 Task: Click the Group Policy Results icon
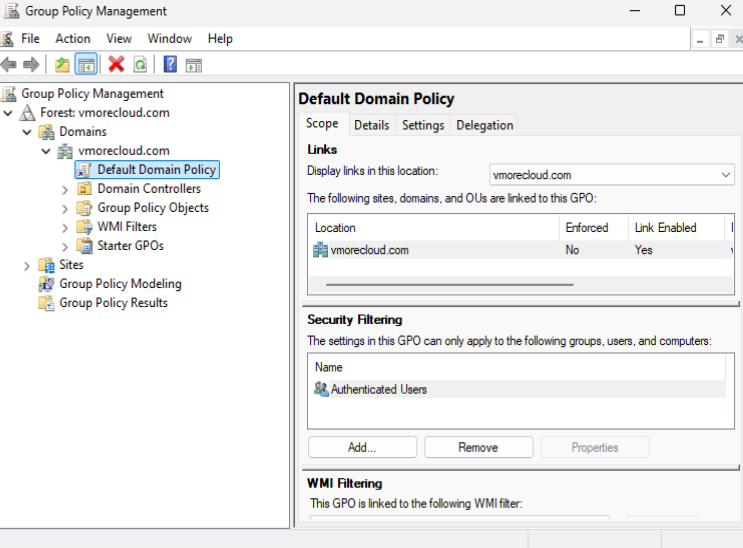(46, 303)
